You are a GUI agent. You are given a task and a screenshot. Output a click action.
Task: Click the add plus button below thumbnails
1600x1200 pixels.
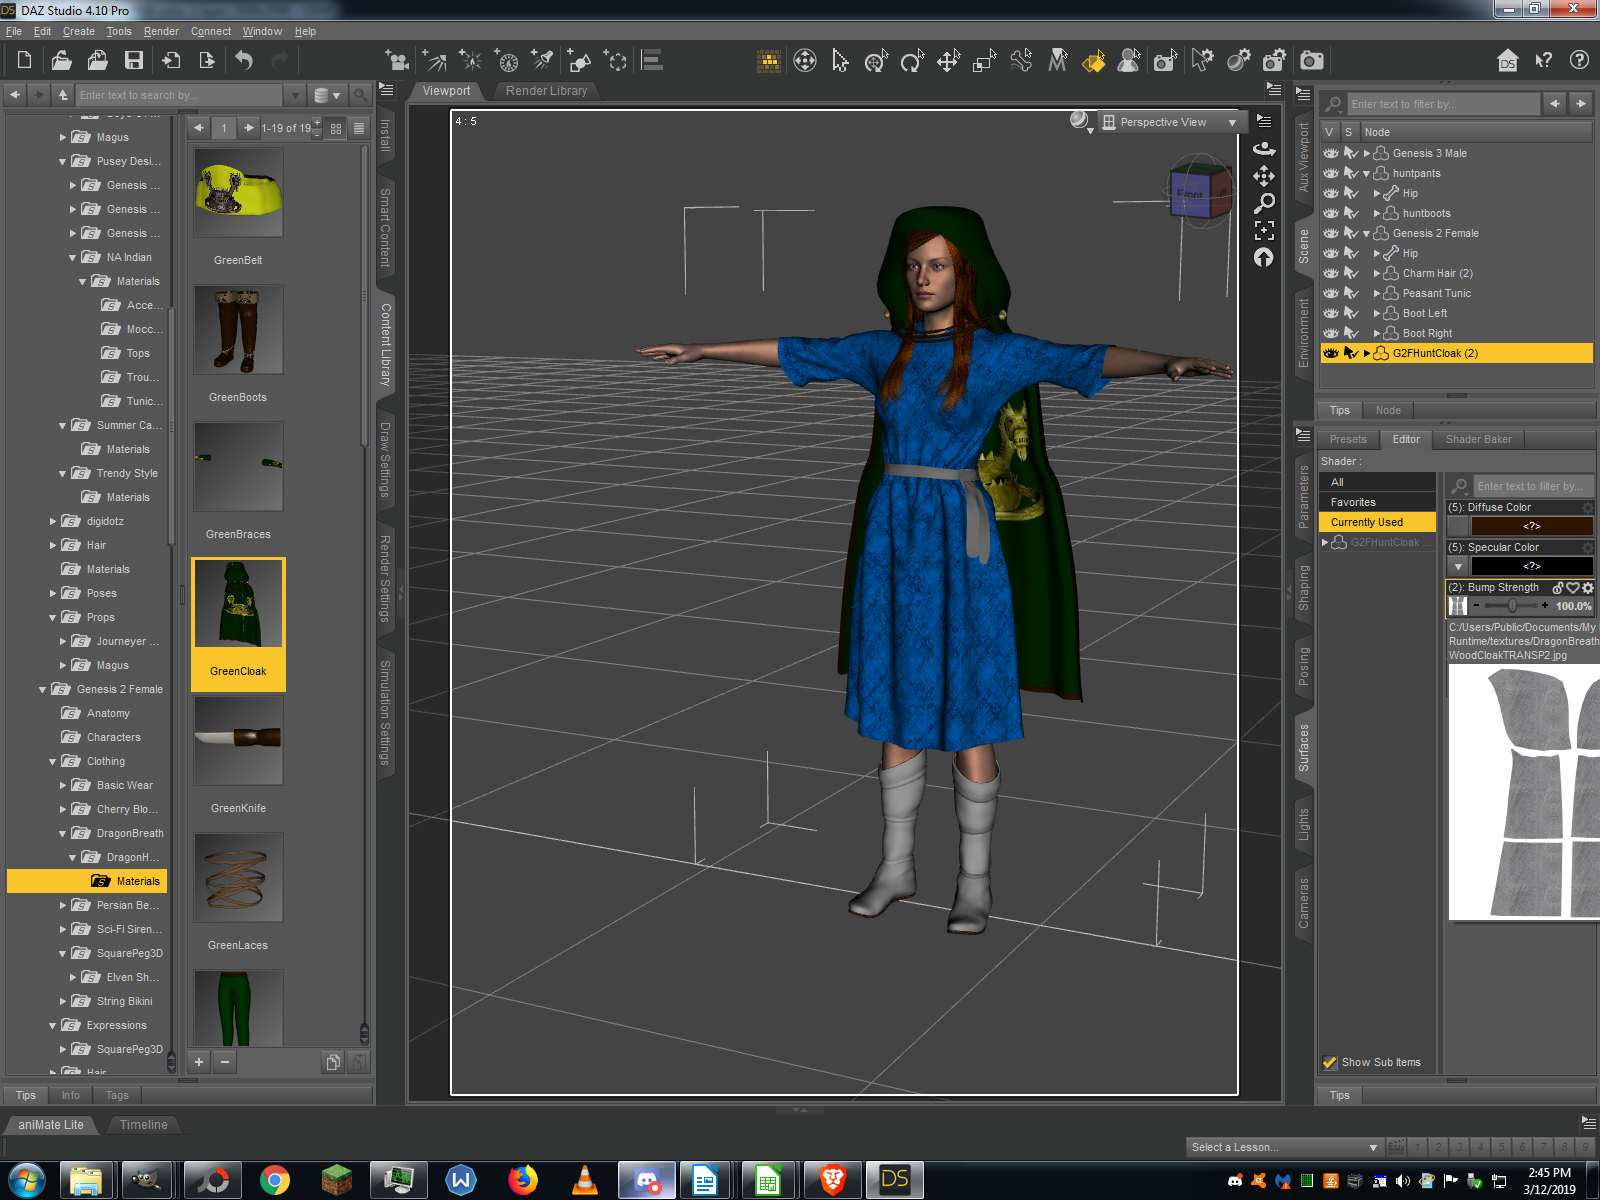(199, 1062)
